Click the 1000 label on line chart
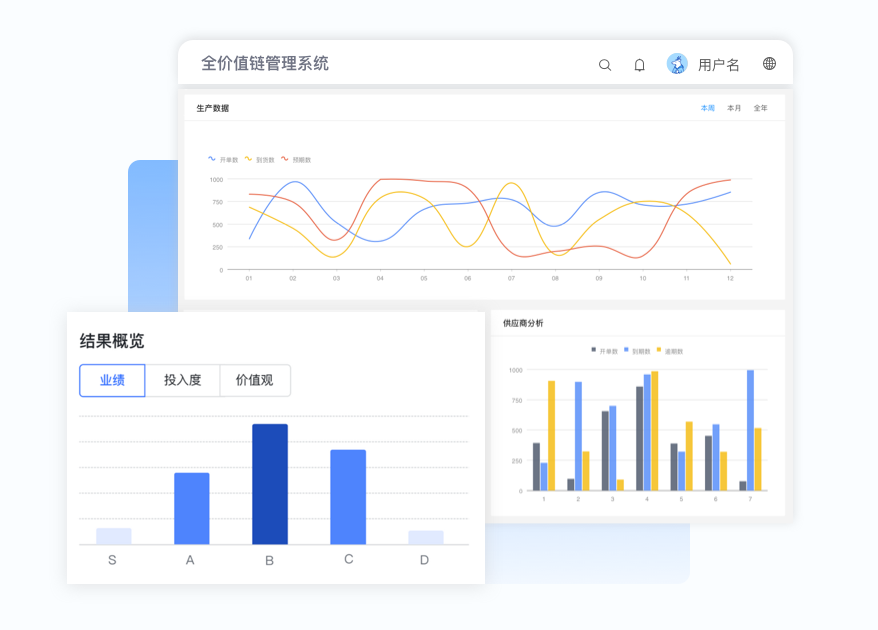 pos(216,180)
